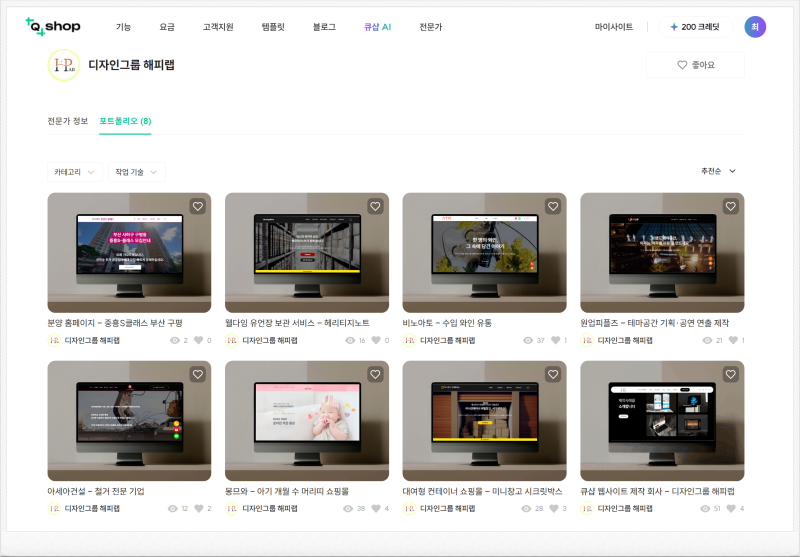The height and width of the screenshot is (557, 800).
Task: Open the 기능 menu item
Action: 123,27
